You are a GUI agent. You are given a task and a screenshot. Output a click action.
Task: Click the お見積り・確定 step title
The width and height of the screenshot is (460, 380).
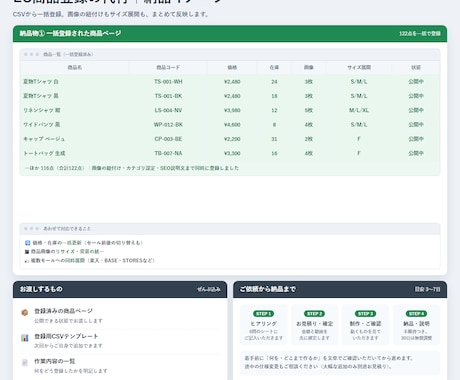(x=314, y=324)
